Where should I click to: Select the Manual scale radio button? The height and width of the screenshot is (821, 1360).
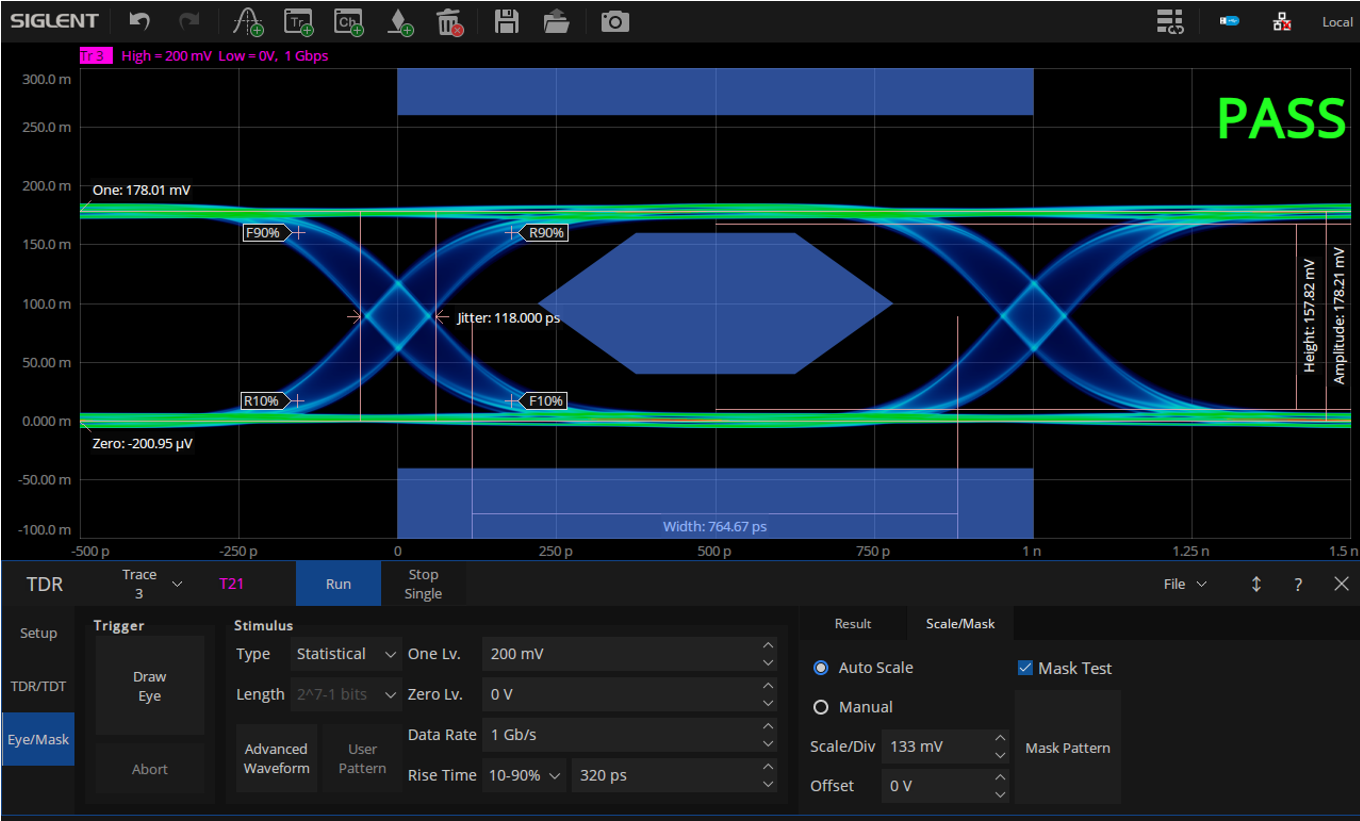(x=821, y=707)
